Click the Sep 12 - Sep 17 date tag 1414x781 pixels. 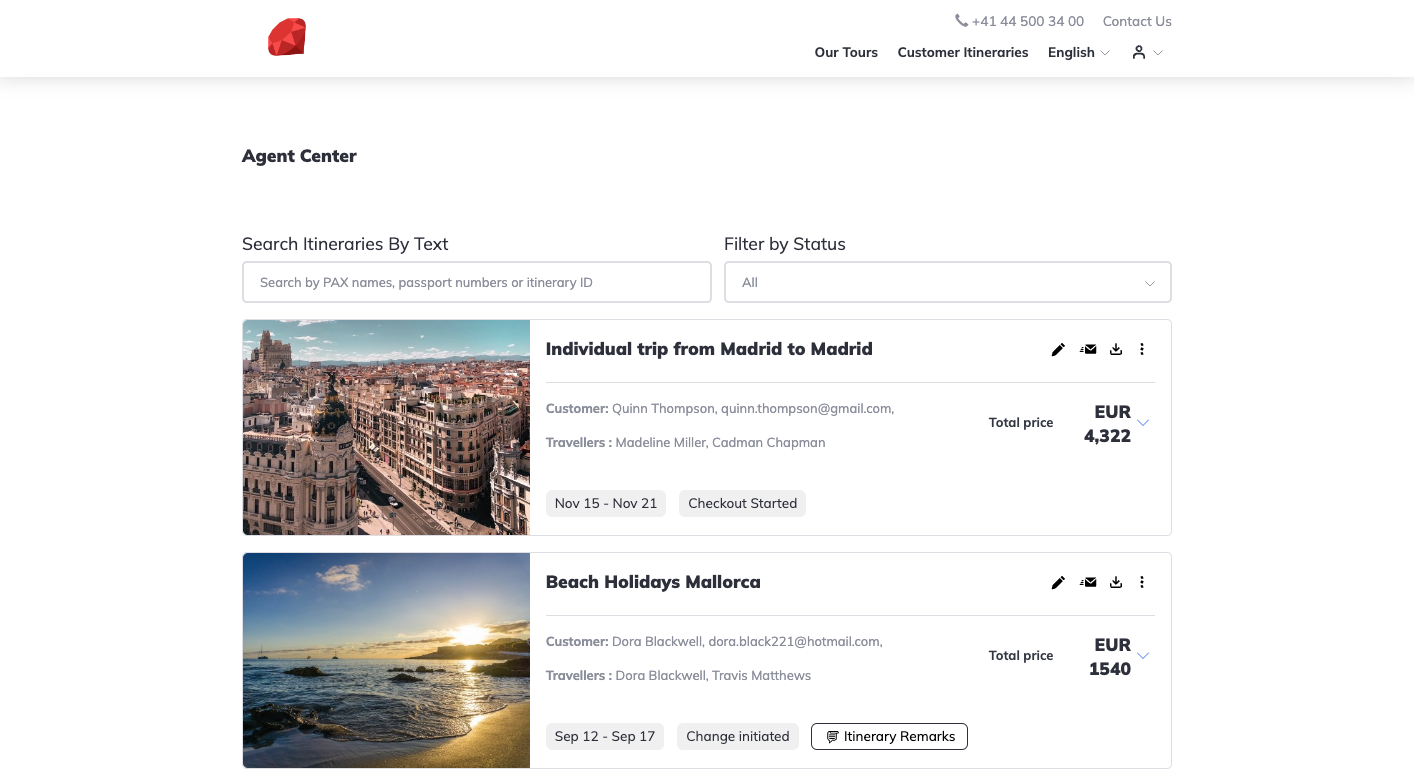coord(605,736)
